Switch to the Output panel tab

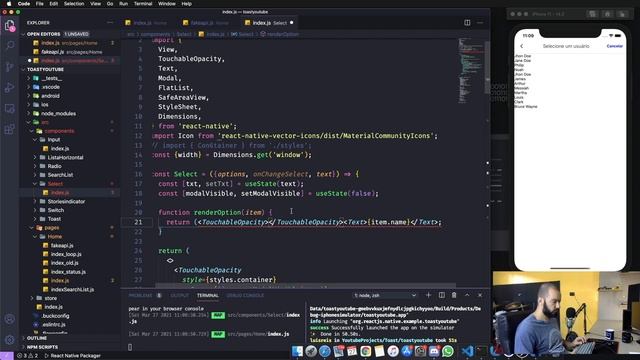pos(180,295)
